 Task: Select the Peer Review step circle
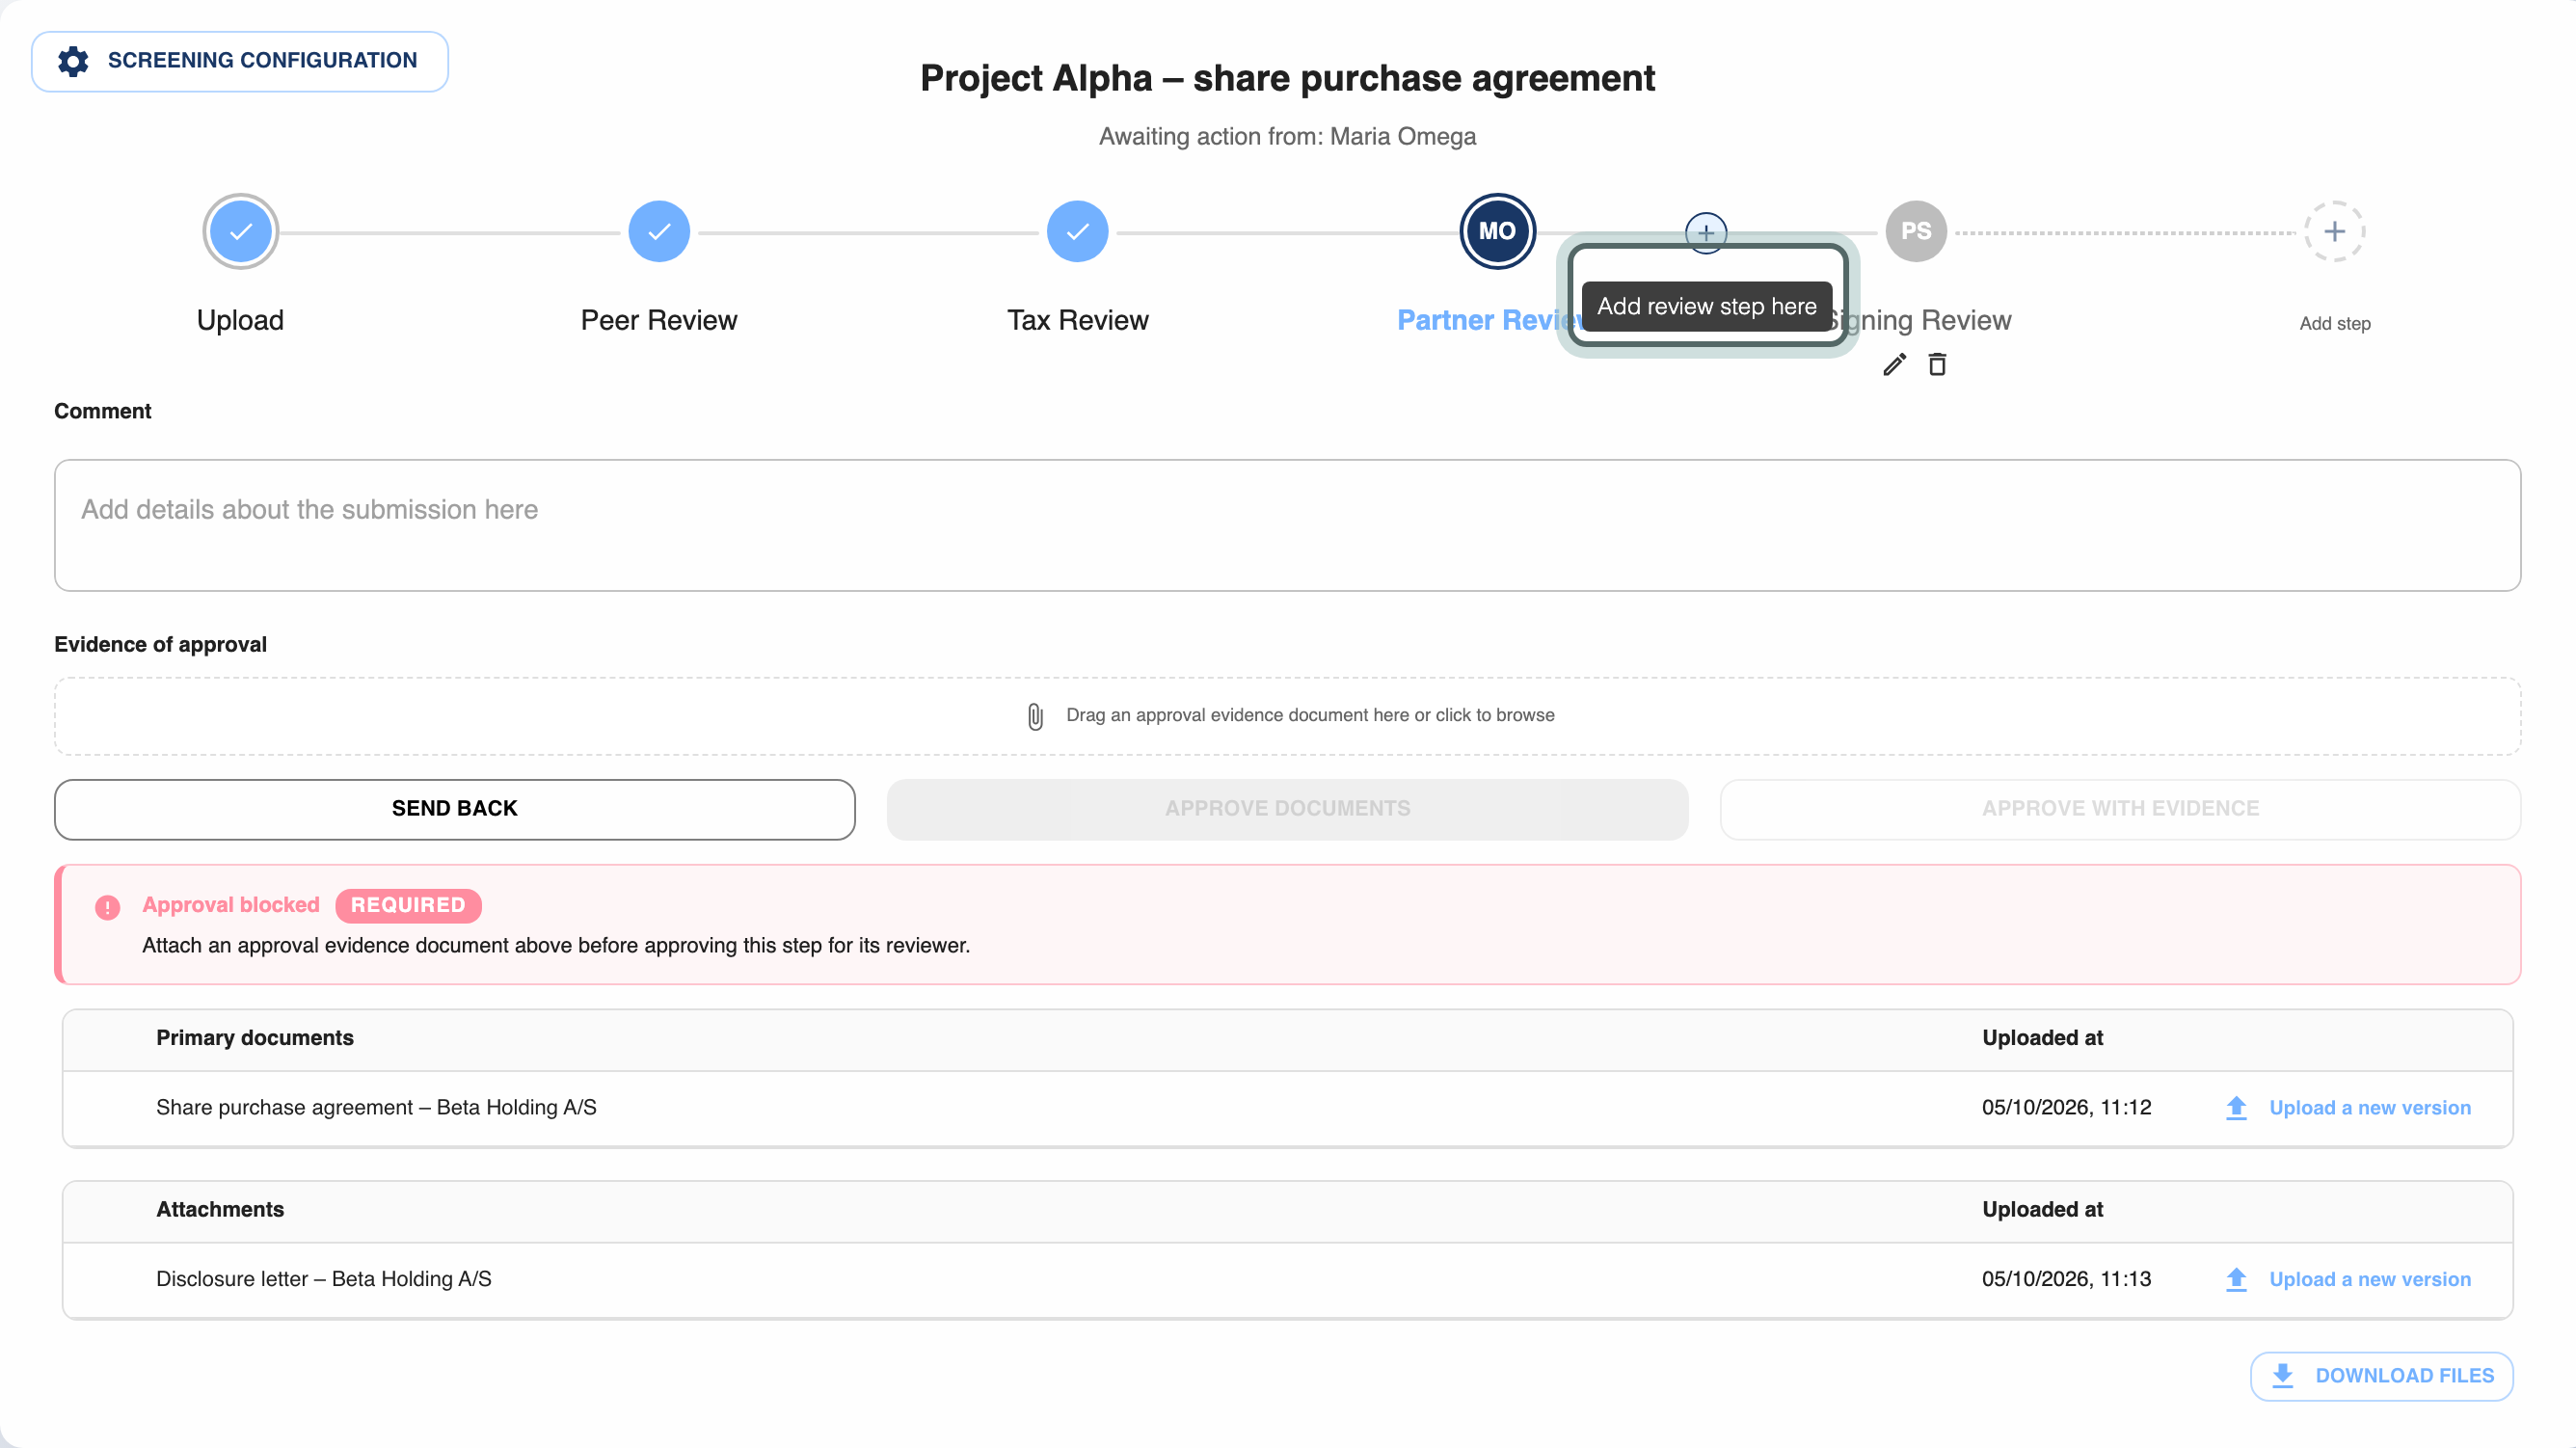point(659,232)
